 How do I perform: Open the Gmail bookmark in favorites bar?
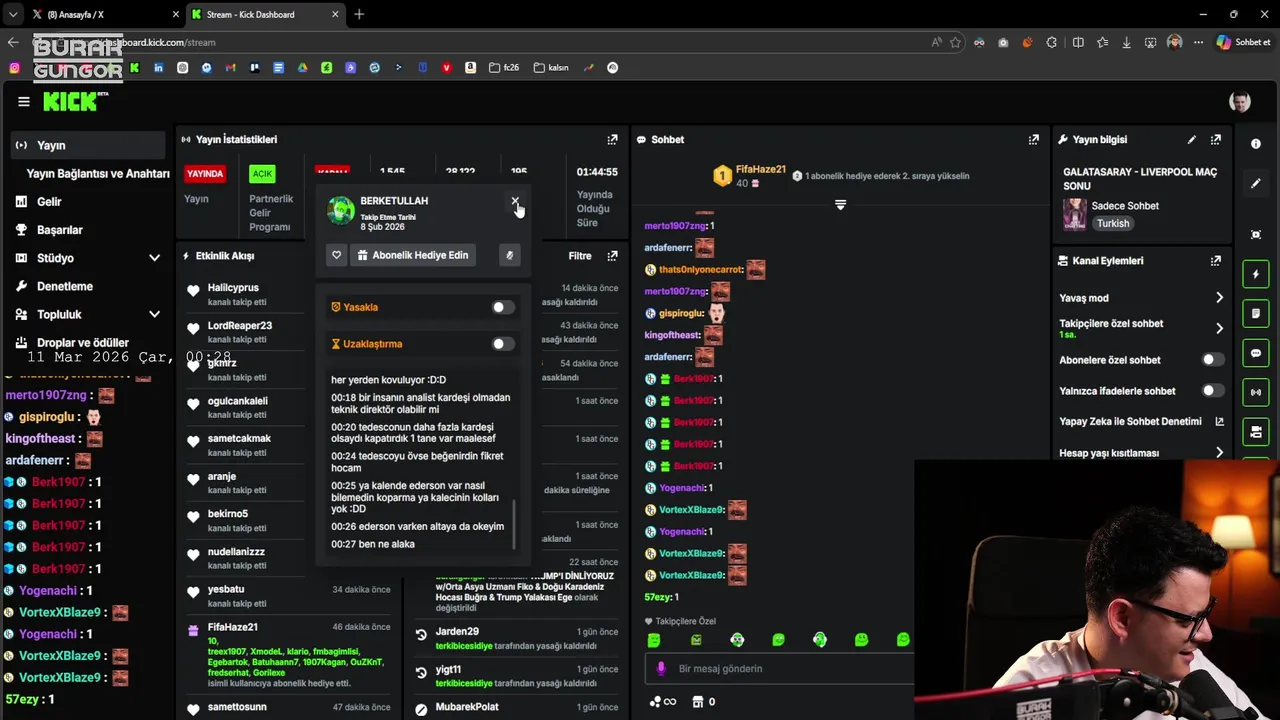pos(230,68)
